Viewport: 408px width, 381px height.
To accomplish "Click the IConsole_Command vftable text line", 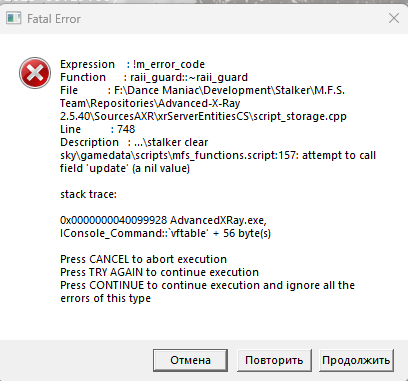I will [x=165, y=233].
